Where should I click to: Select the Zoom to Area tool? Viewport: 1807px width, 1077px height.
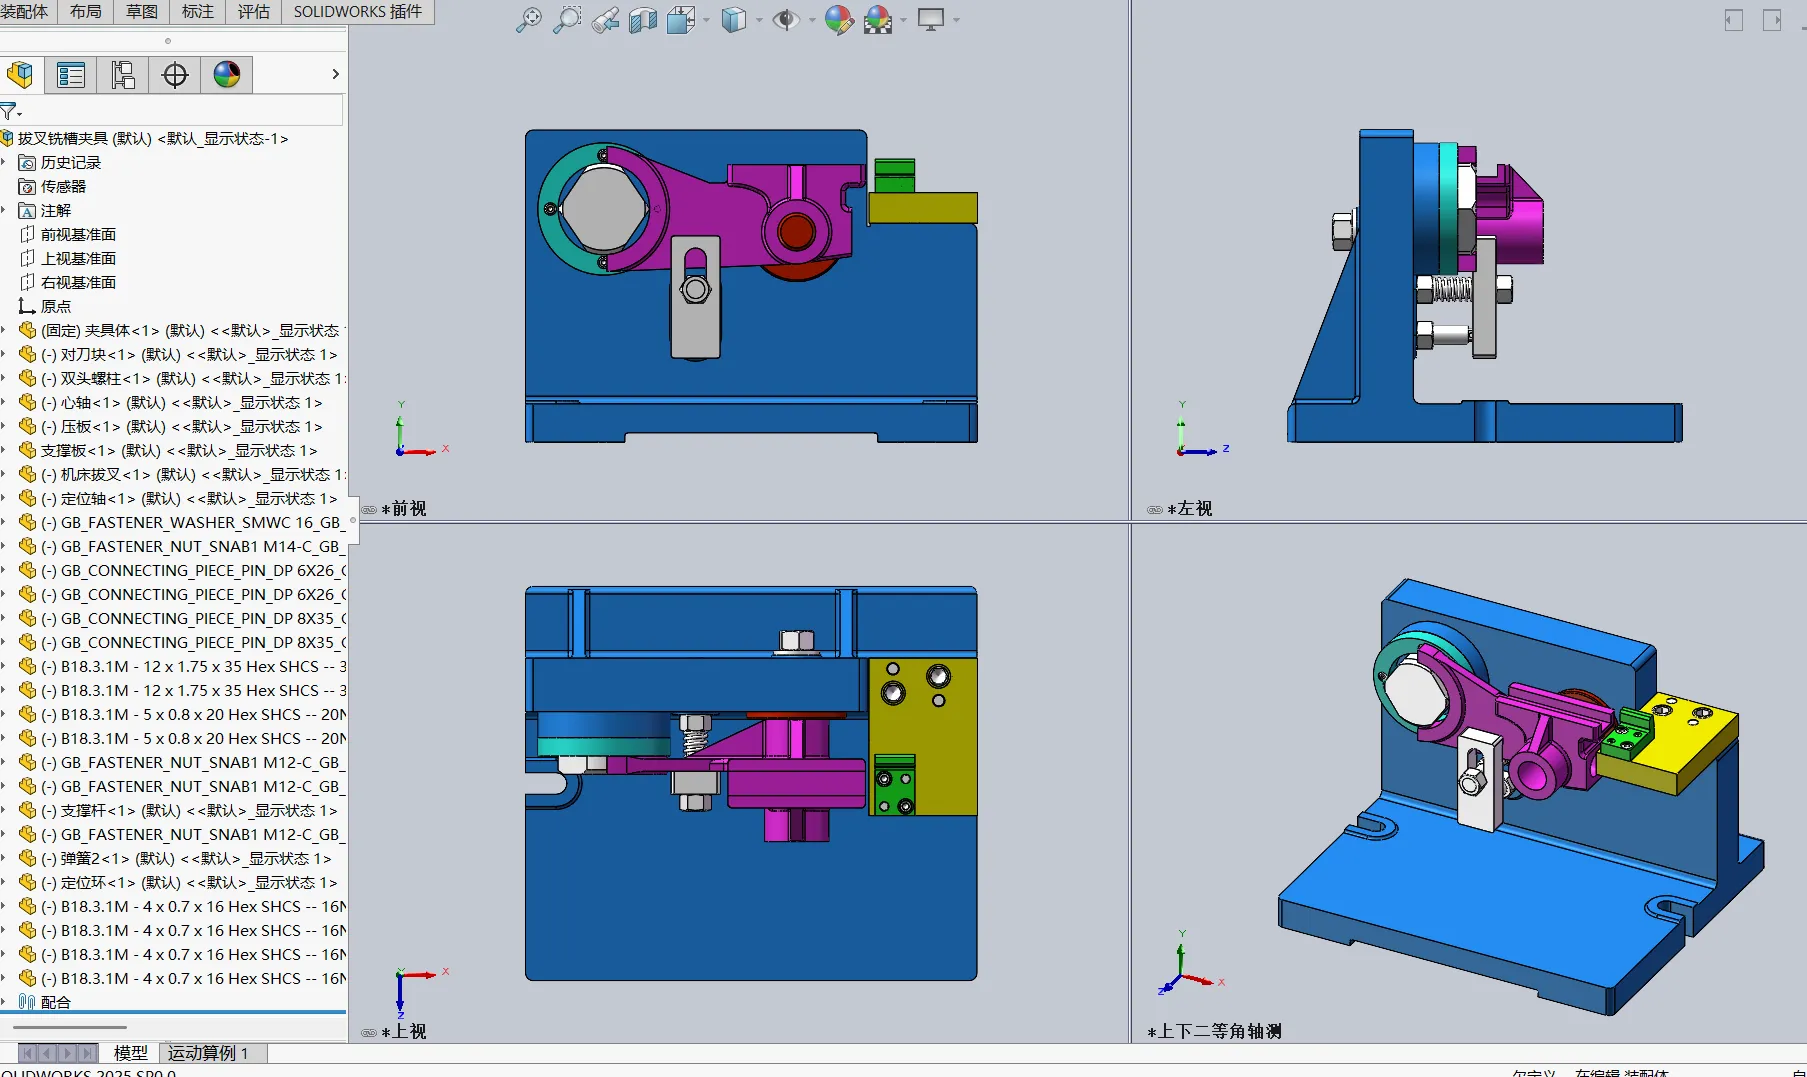click(567, 19)
